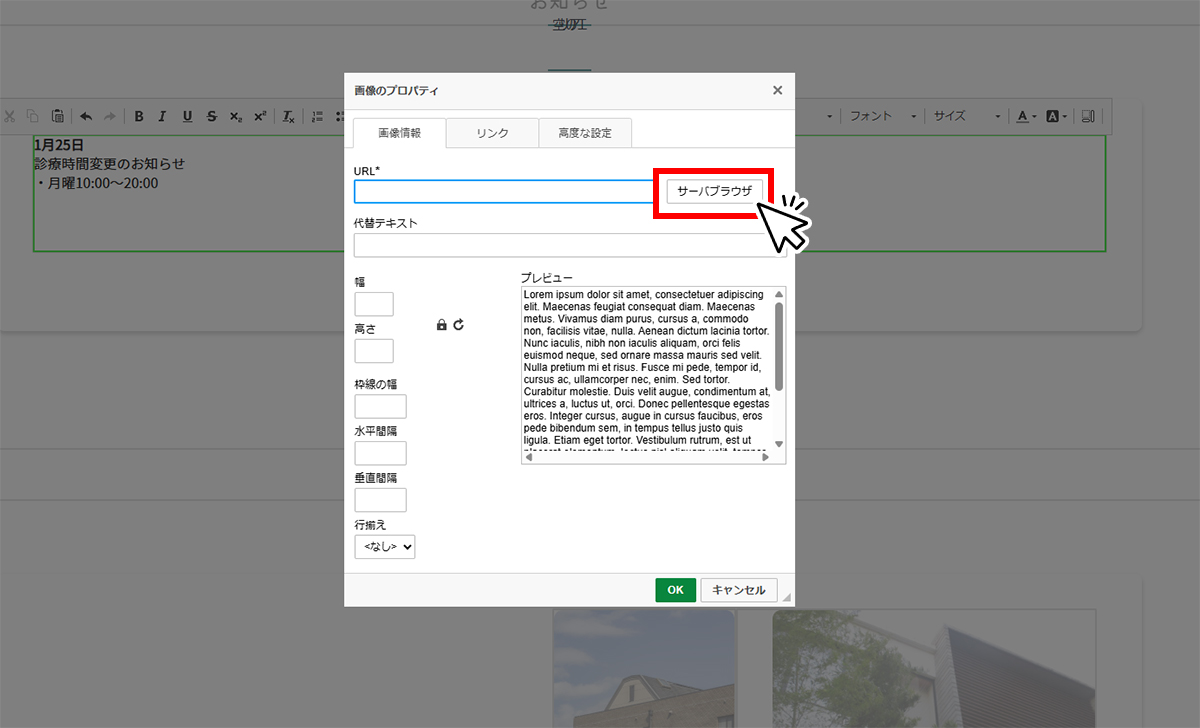
Task: Switch to the リンク tab
Action: 492,133
